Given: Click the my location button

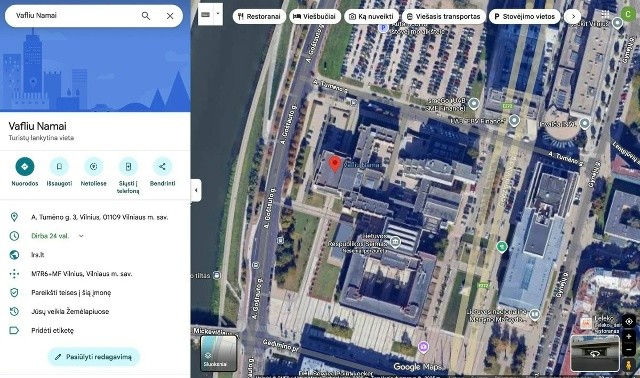Looking at the screenshot, I should 629,322.
